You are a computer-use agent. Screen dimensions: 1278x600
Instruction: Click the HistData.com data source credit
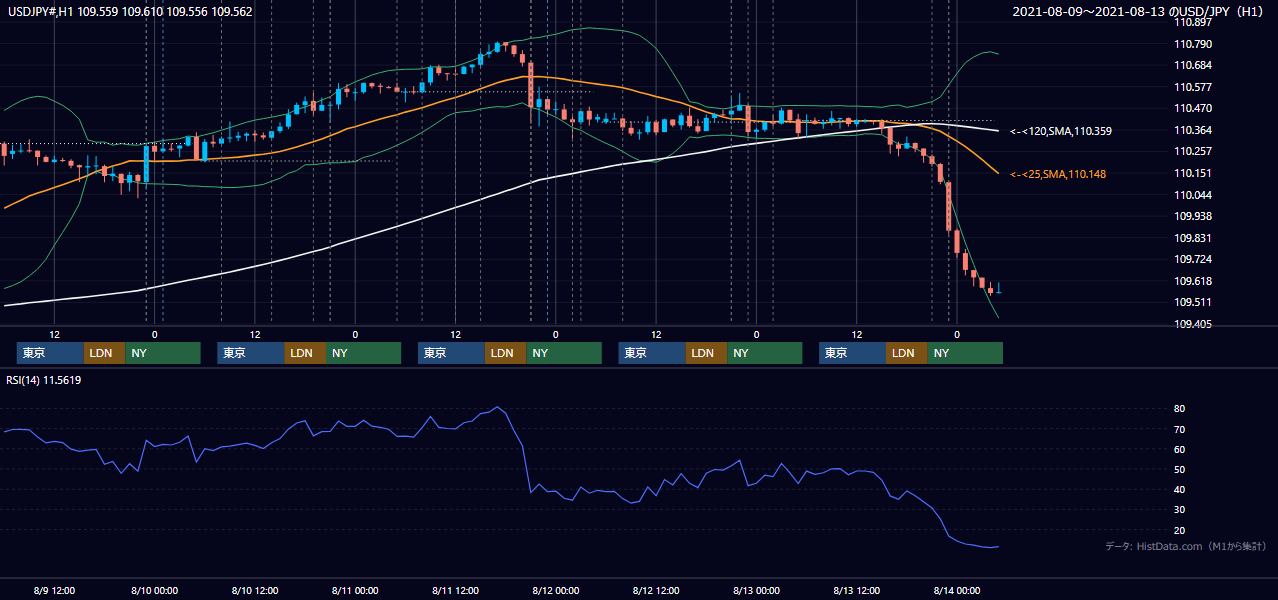pos(1185,546)
